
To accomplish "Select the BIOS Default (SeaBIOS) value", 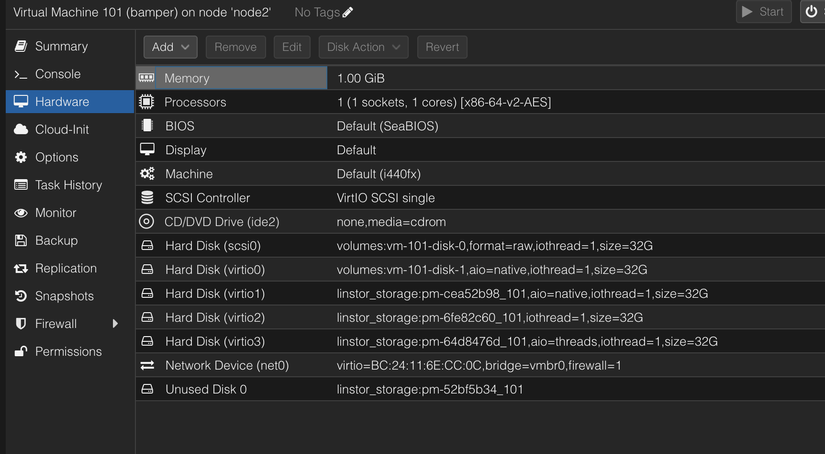I will 387,126.
